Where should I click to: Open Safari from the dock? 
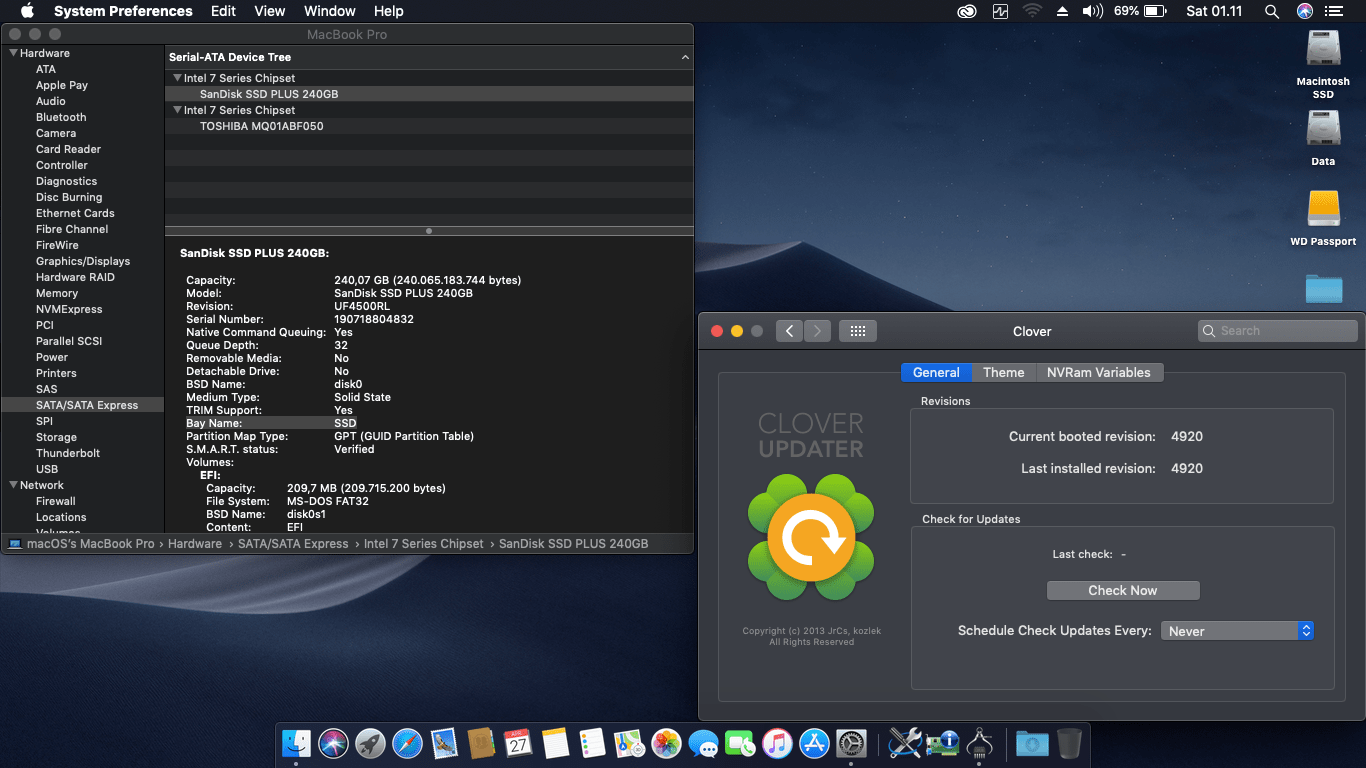tap(407, 743)
